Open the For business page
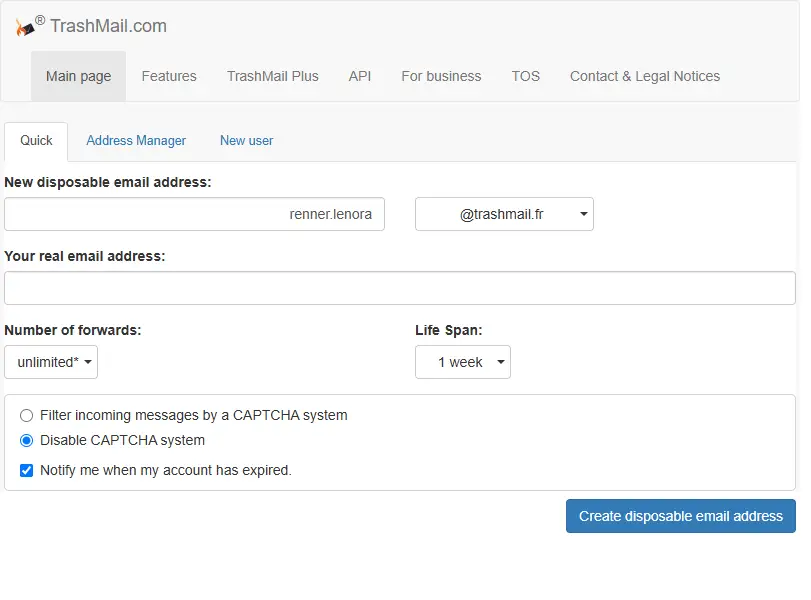Viewport: 811px width, 600px height. pyautogui.click(x=441, y=76)
